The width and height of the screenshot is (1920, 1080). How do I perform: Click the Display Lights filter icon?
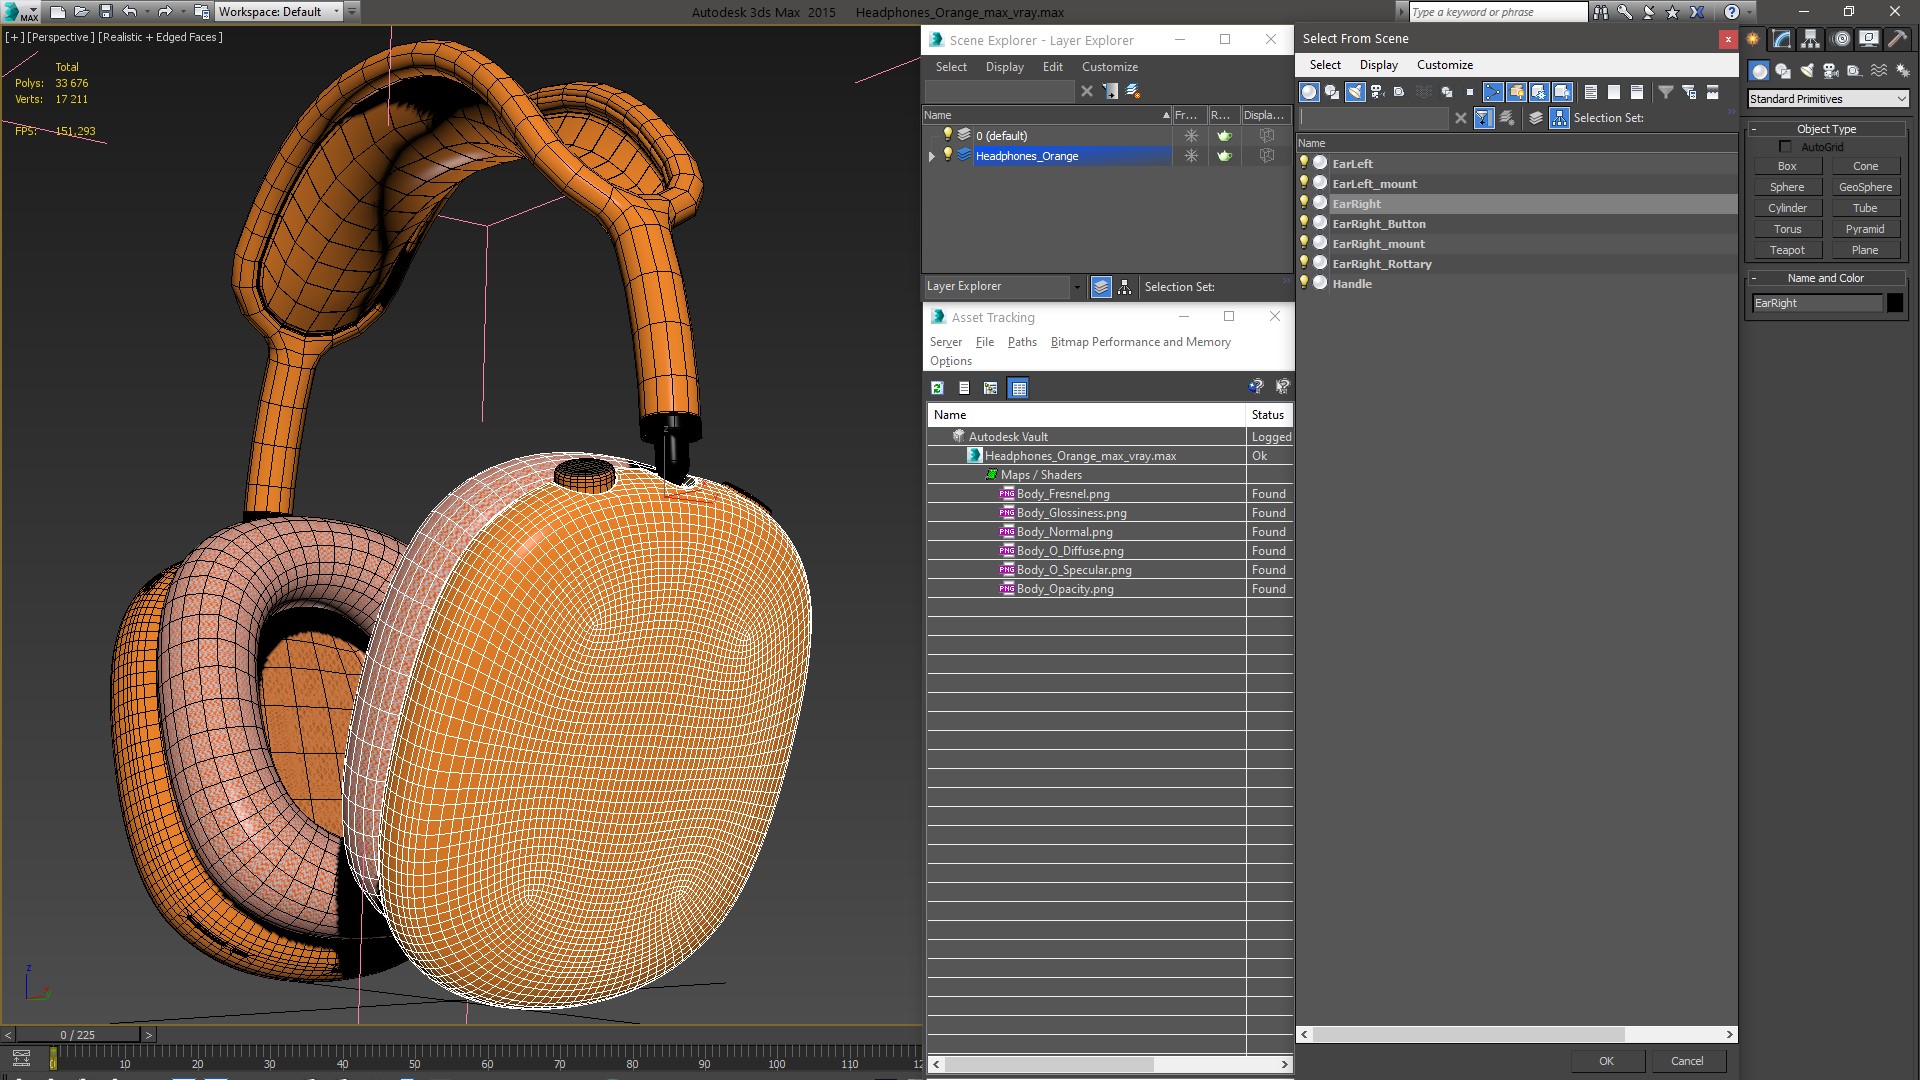(1354, 92)
